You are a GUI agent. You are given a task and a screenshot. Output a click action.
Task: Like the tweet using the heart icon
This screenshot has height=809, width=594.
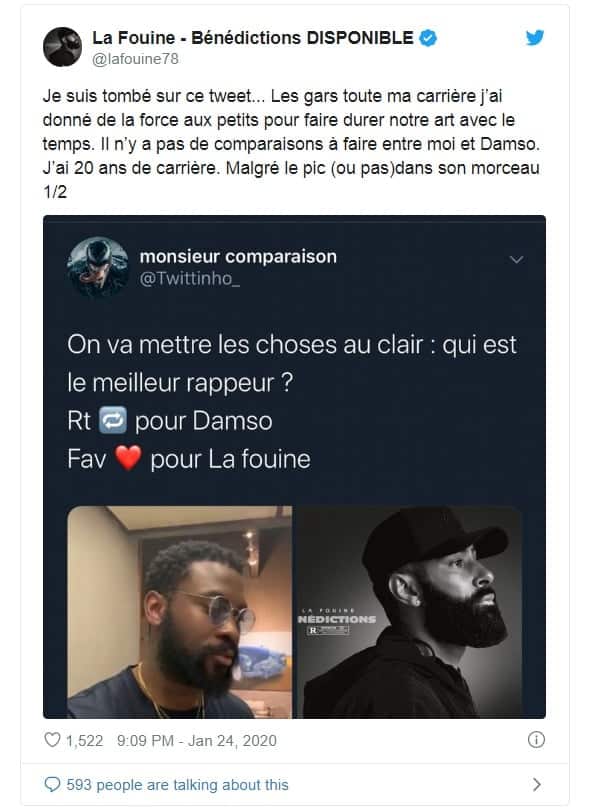click(52, 740)
